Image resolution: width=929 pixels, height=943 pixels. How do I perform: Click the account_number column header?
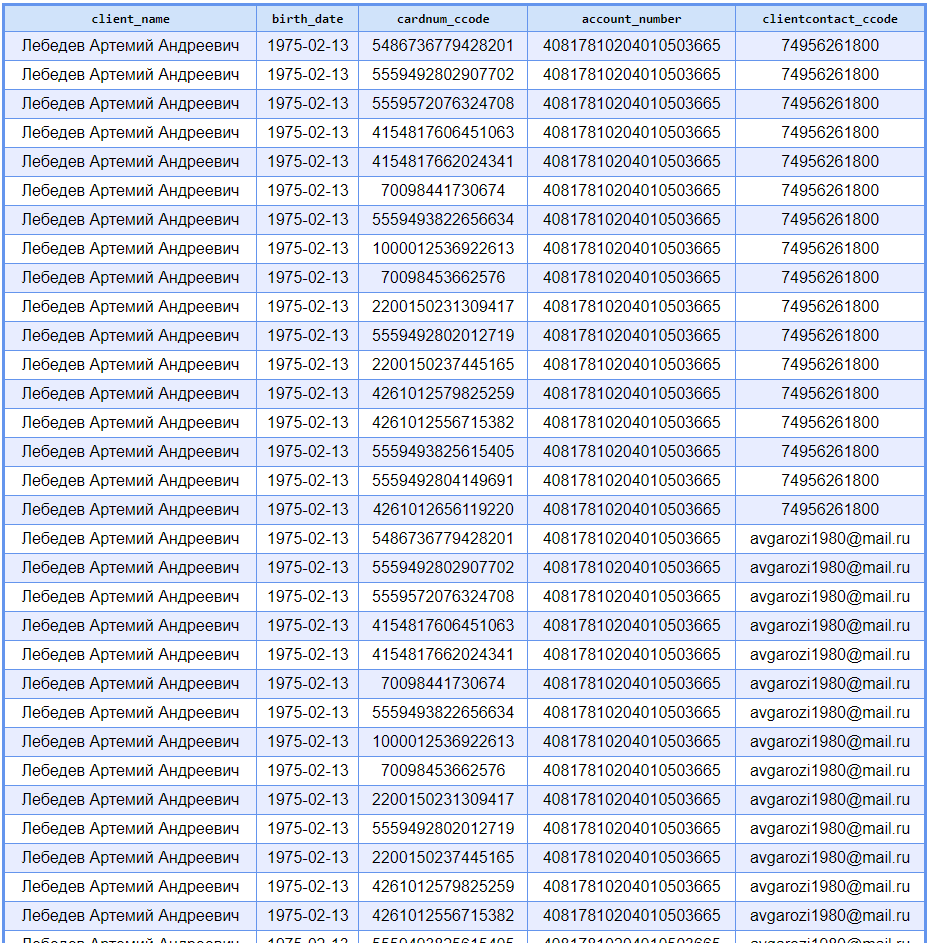tap(631, 19)
